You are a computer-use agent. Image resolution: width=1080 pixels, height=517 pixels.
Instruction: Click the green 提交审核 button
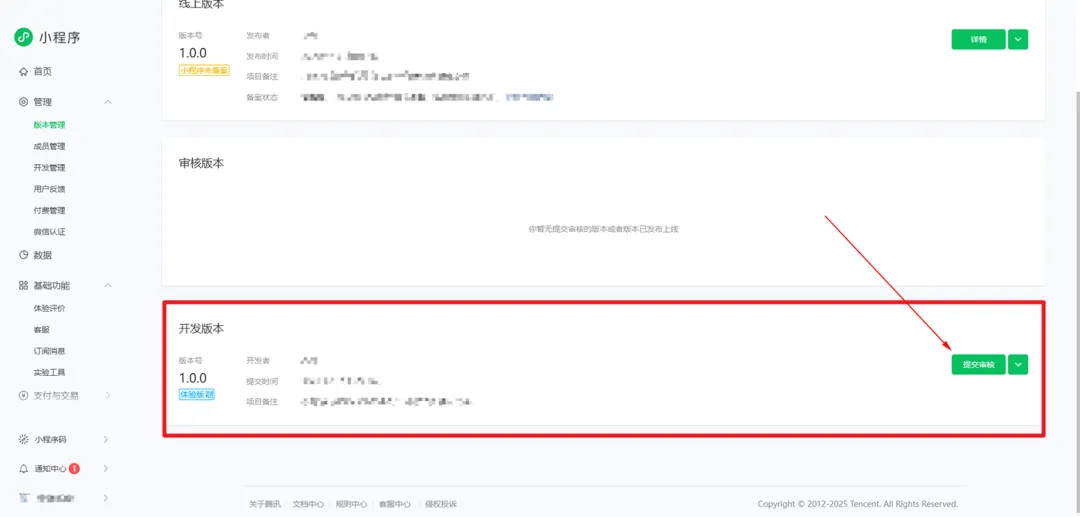pyautogui.click(x=979, y=365)
